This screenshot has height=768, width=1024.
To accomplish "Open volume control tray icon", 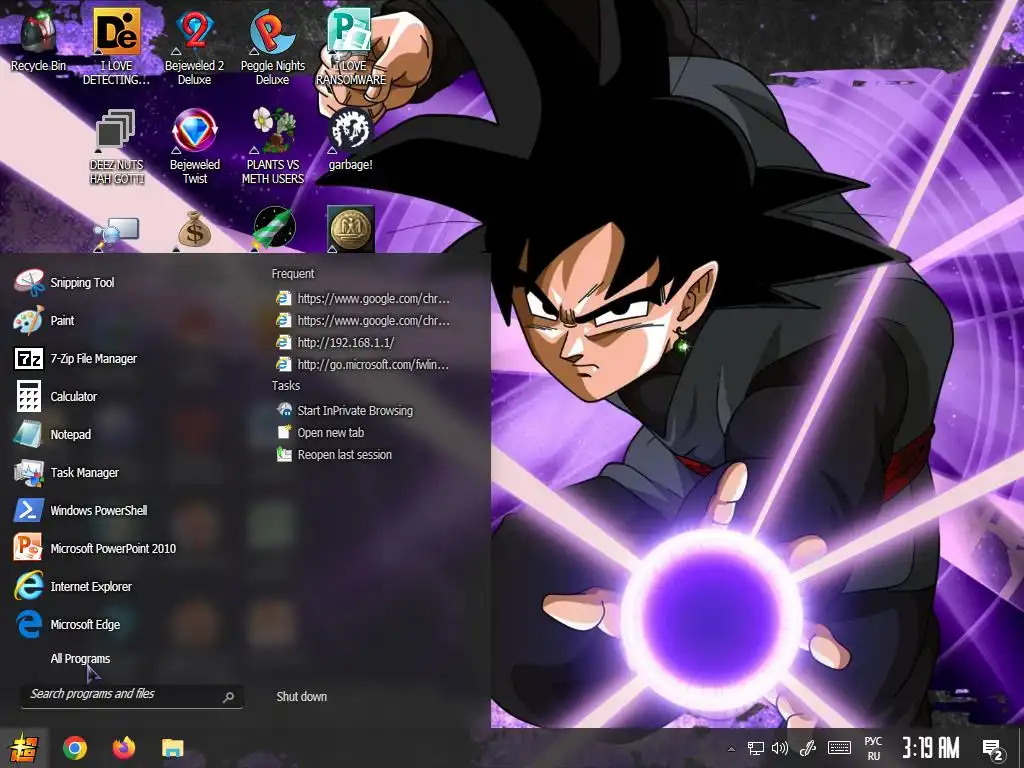I will click(x=780, y=748).
